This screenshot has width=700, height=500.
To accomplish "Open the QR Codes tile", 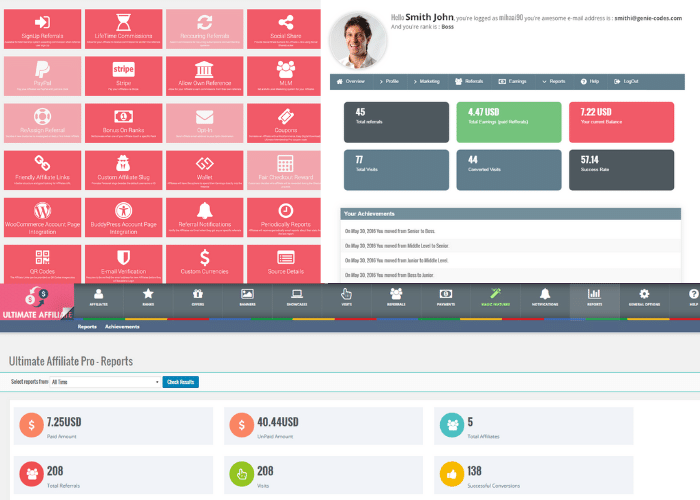I will 42,264.
